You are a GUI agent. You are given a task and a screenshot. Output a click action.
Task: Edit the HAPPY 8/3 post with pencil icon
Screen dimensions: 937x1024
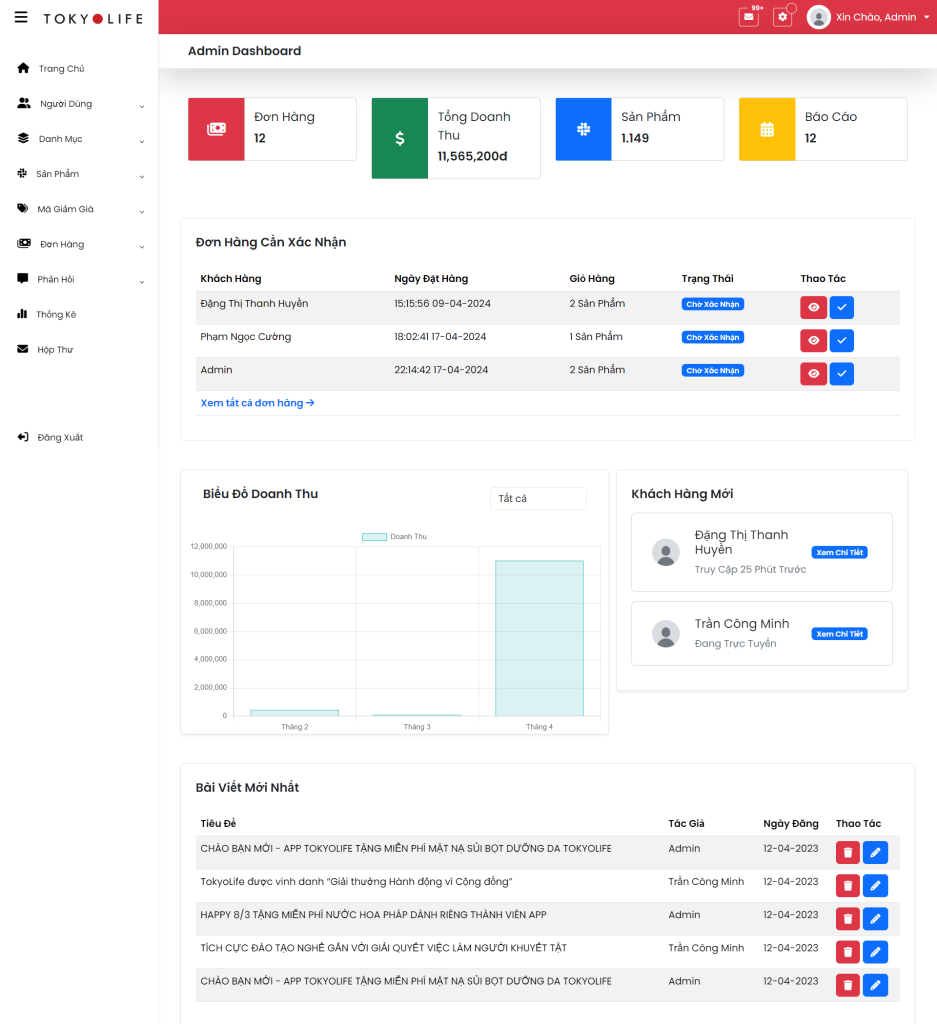point(875,919)
